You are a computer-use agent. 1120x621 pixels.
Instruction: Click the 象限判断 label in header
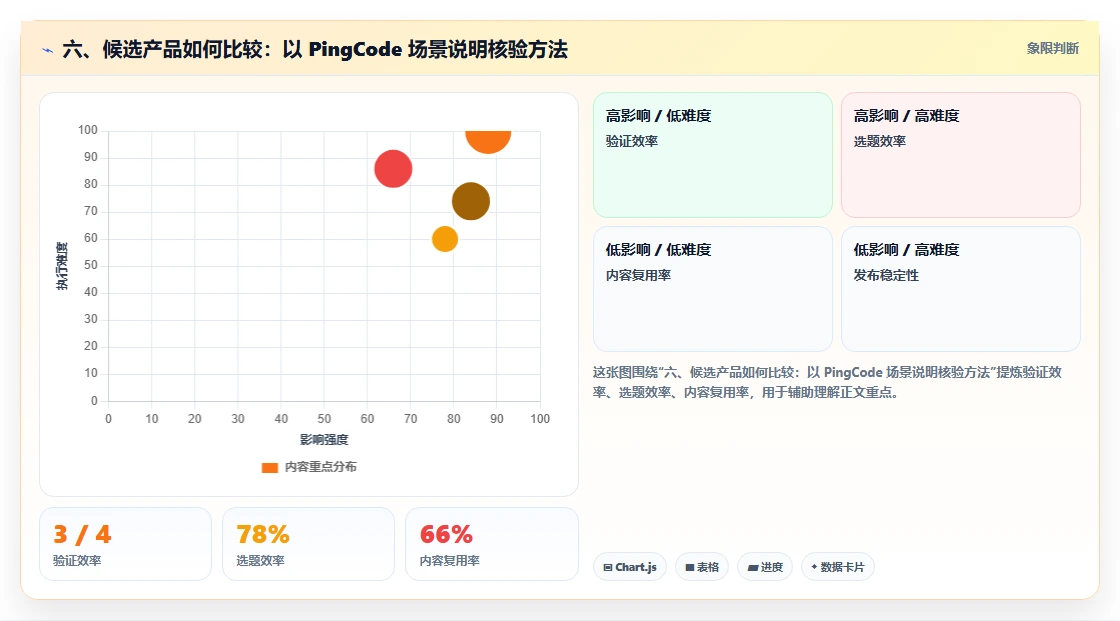pos(1052,49)
